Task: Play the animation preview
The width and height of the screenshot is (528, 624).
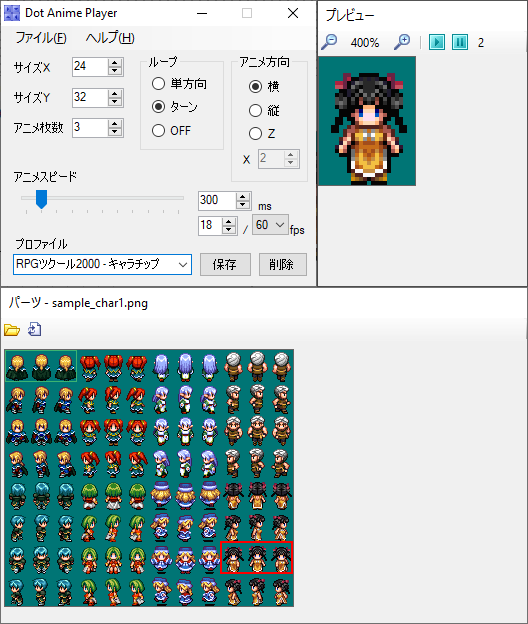Action: point(436,42)
